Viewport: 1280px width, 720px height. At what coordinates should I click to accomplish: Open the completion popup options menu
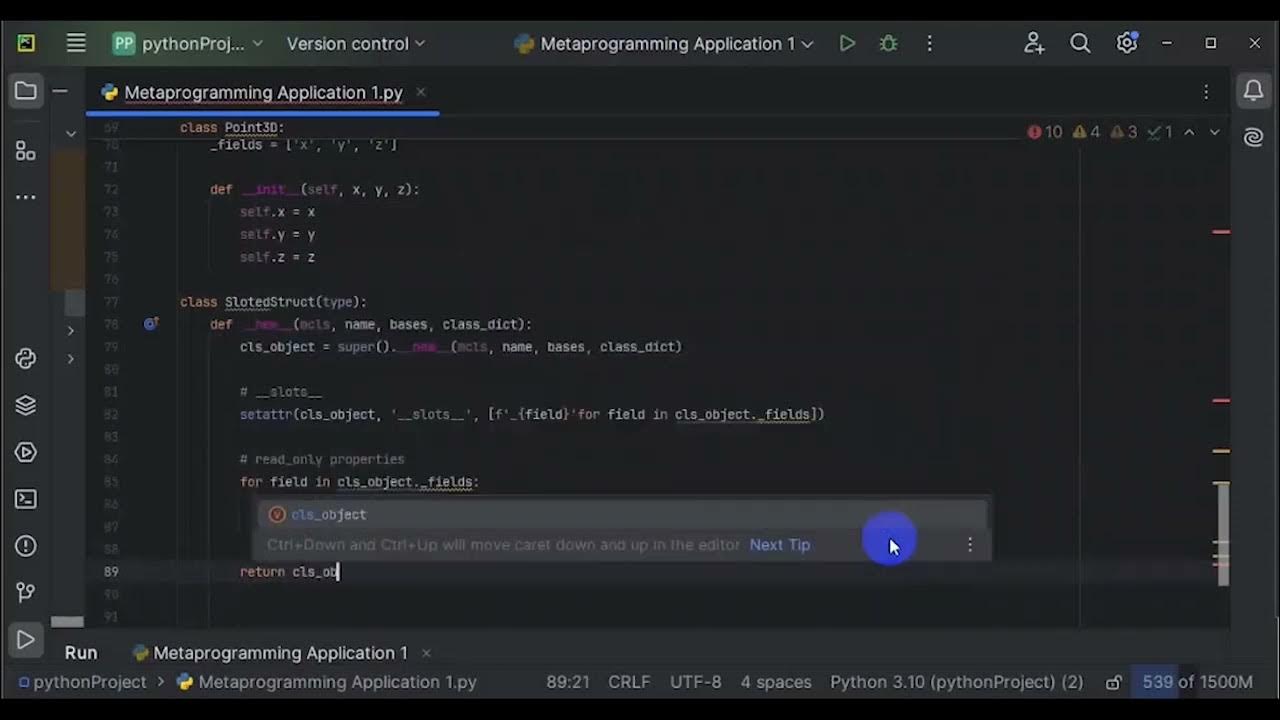(970, 545)
